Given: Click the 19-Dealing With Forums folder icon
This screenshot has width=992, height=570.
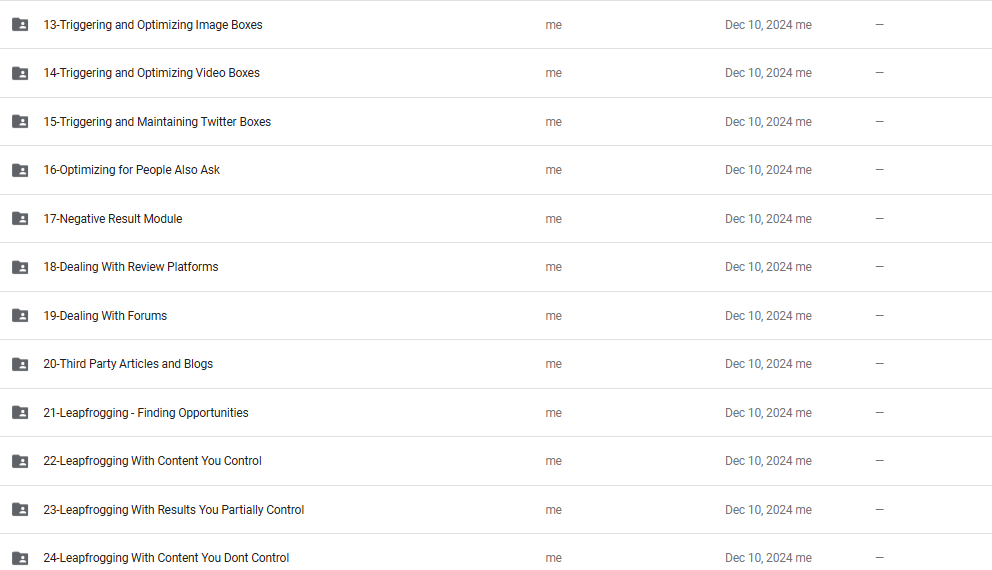Looking at the screenshot, I should (20, 316).
